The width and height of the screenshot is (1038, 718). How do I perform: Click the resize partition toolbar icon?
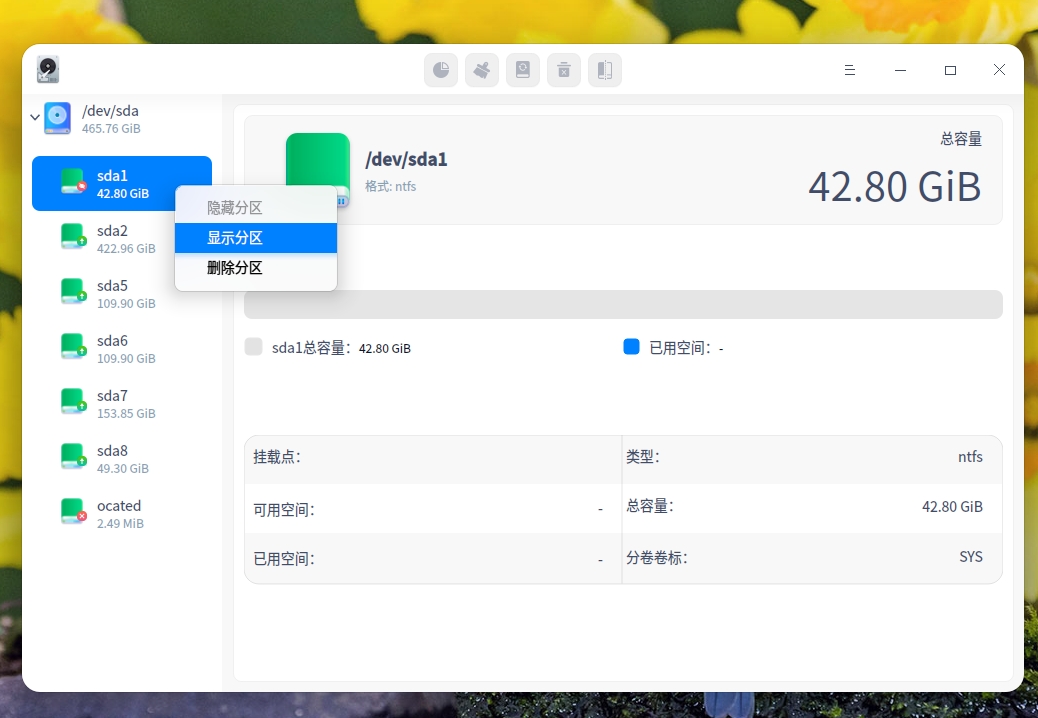pyautogui.click(x=605, y=70)
